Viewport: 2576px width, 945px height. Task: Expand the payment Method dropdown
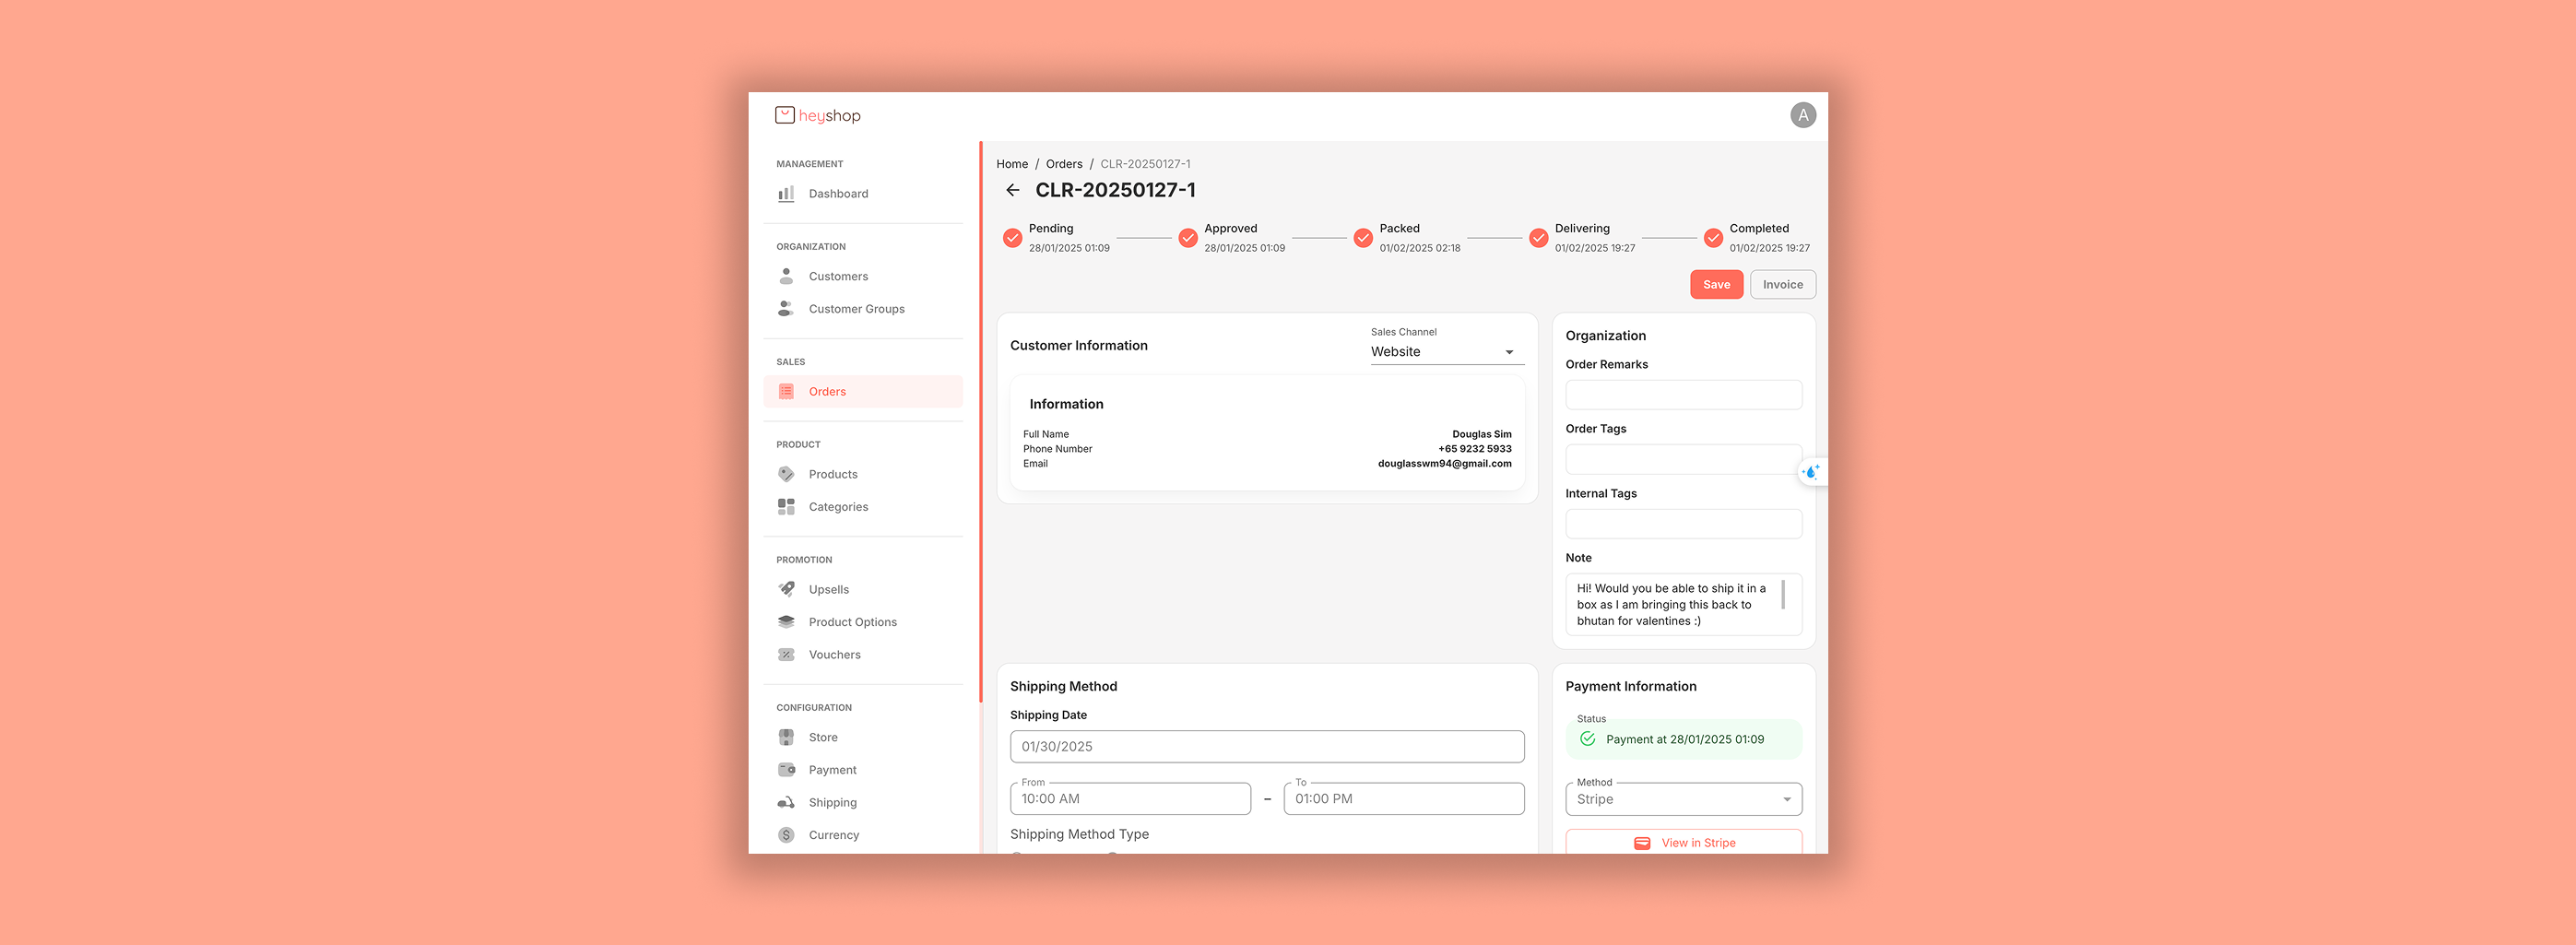tap(1683, 799)
